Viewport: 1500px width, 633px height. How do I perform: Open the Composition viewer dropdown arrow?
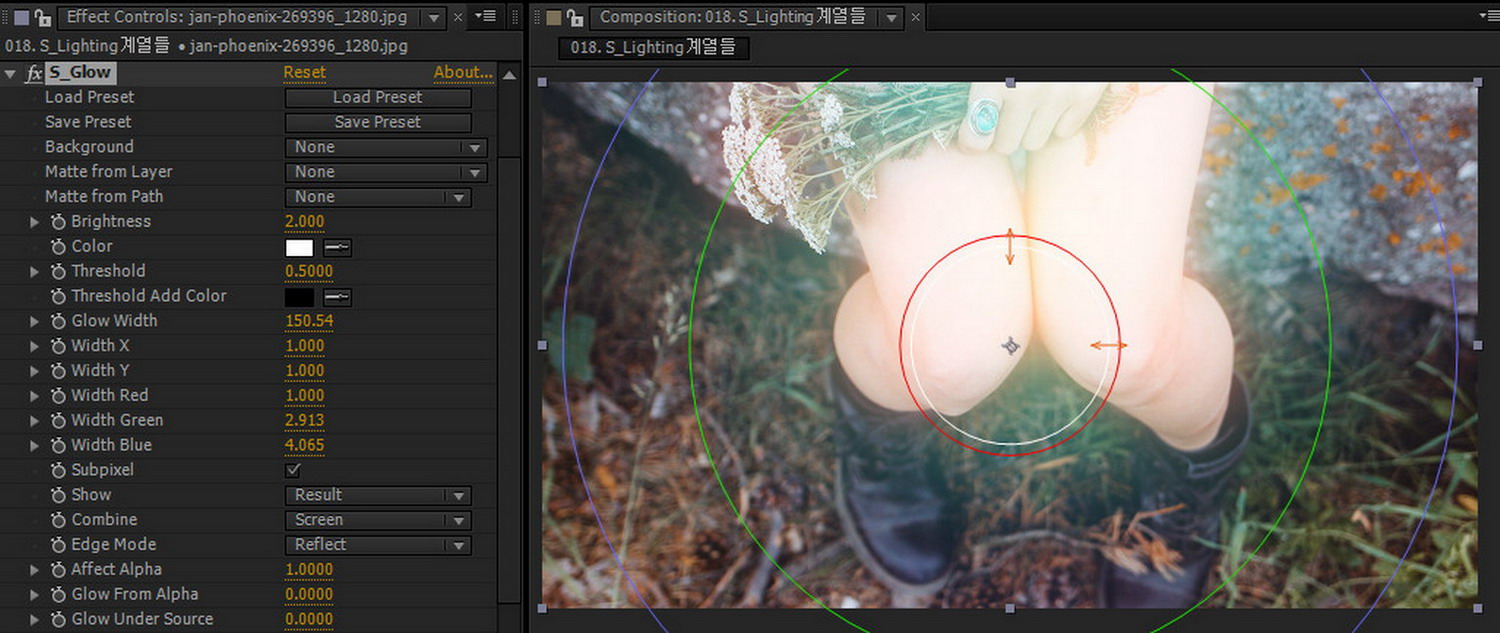891,18
